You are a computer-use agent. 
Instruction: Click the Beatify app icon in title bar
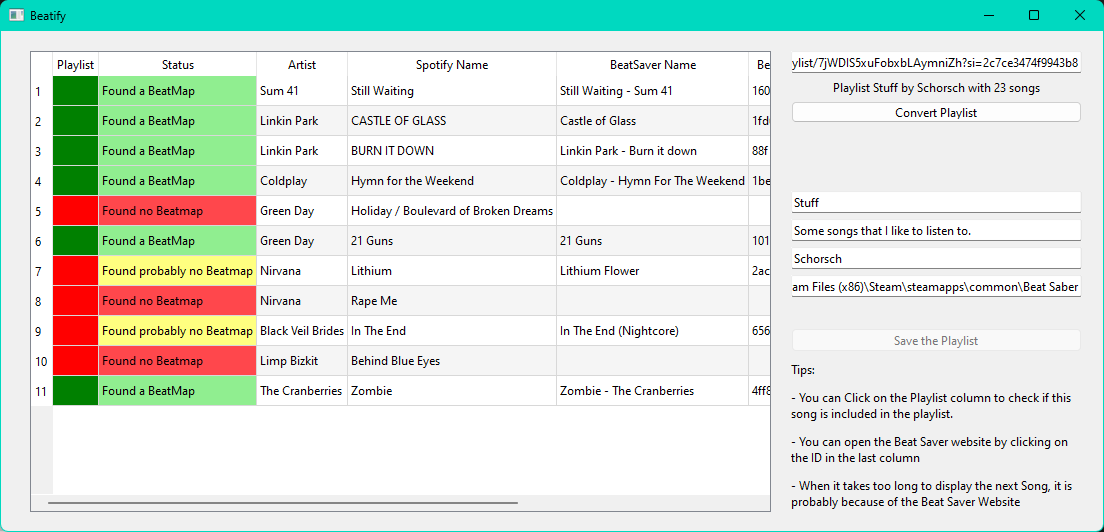click(x=17, y=15)
